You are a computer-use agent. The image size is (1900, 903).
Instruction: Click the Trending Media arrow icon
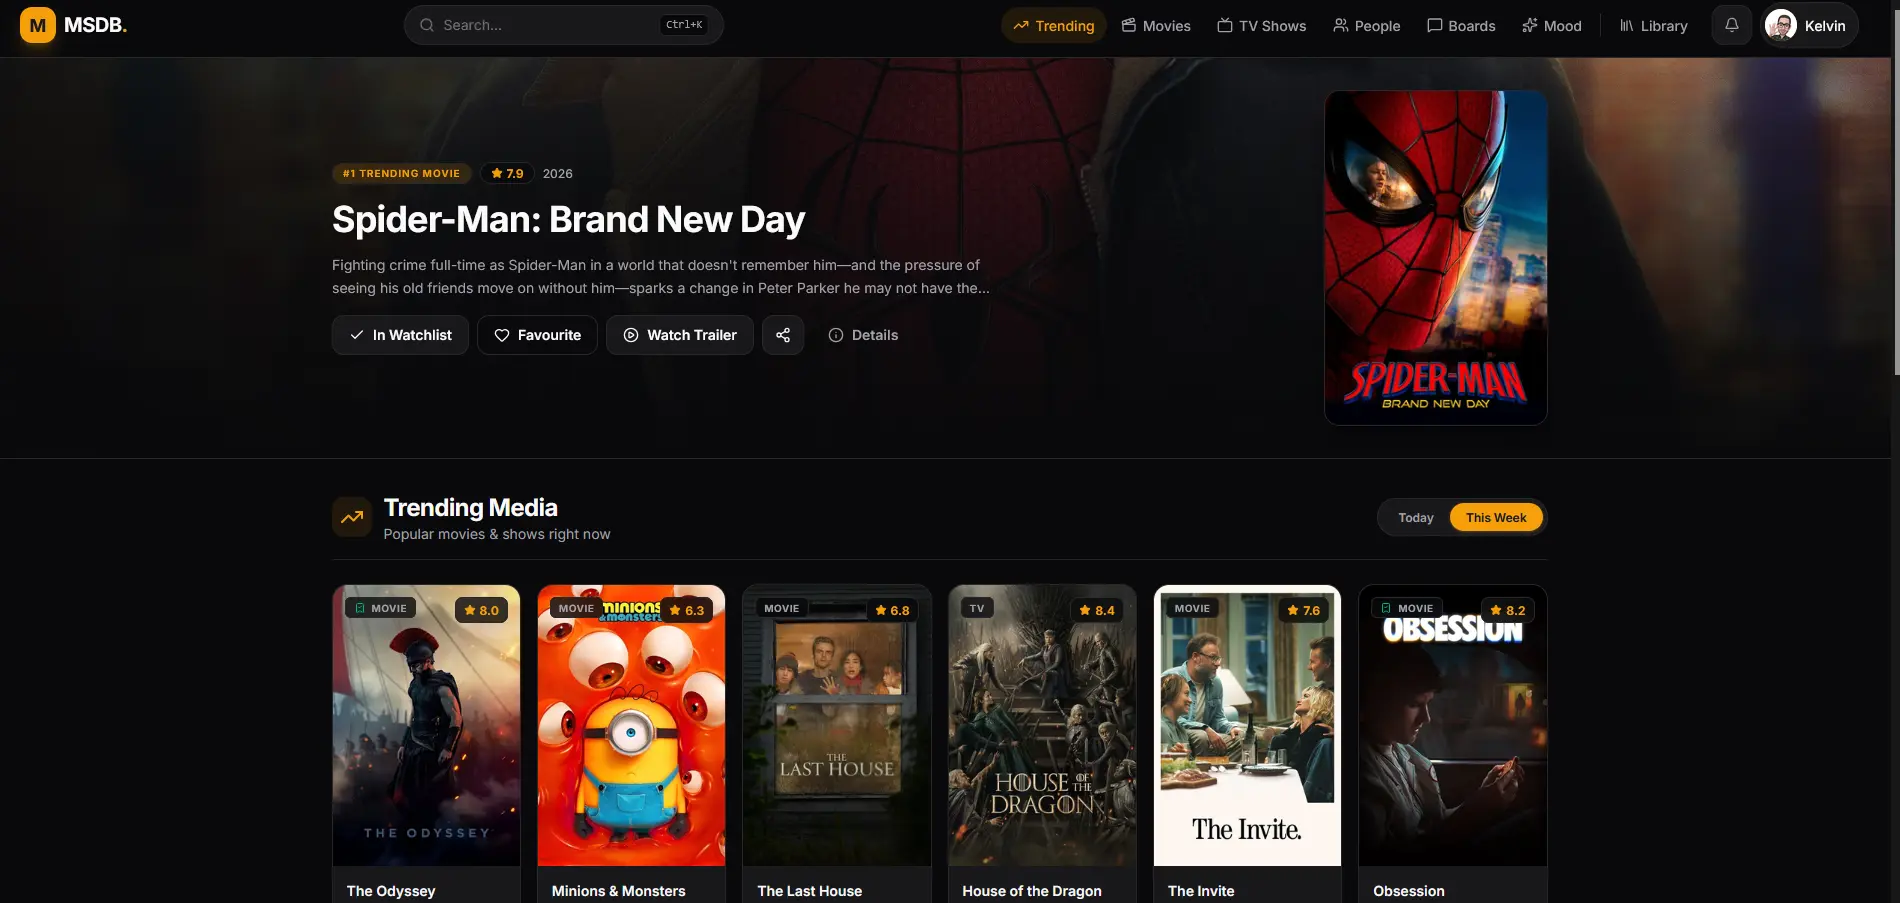(352, 517)
